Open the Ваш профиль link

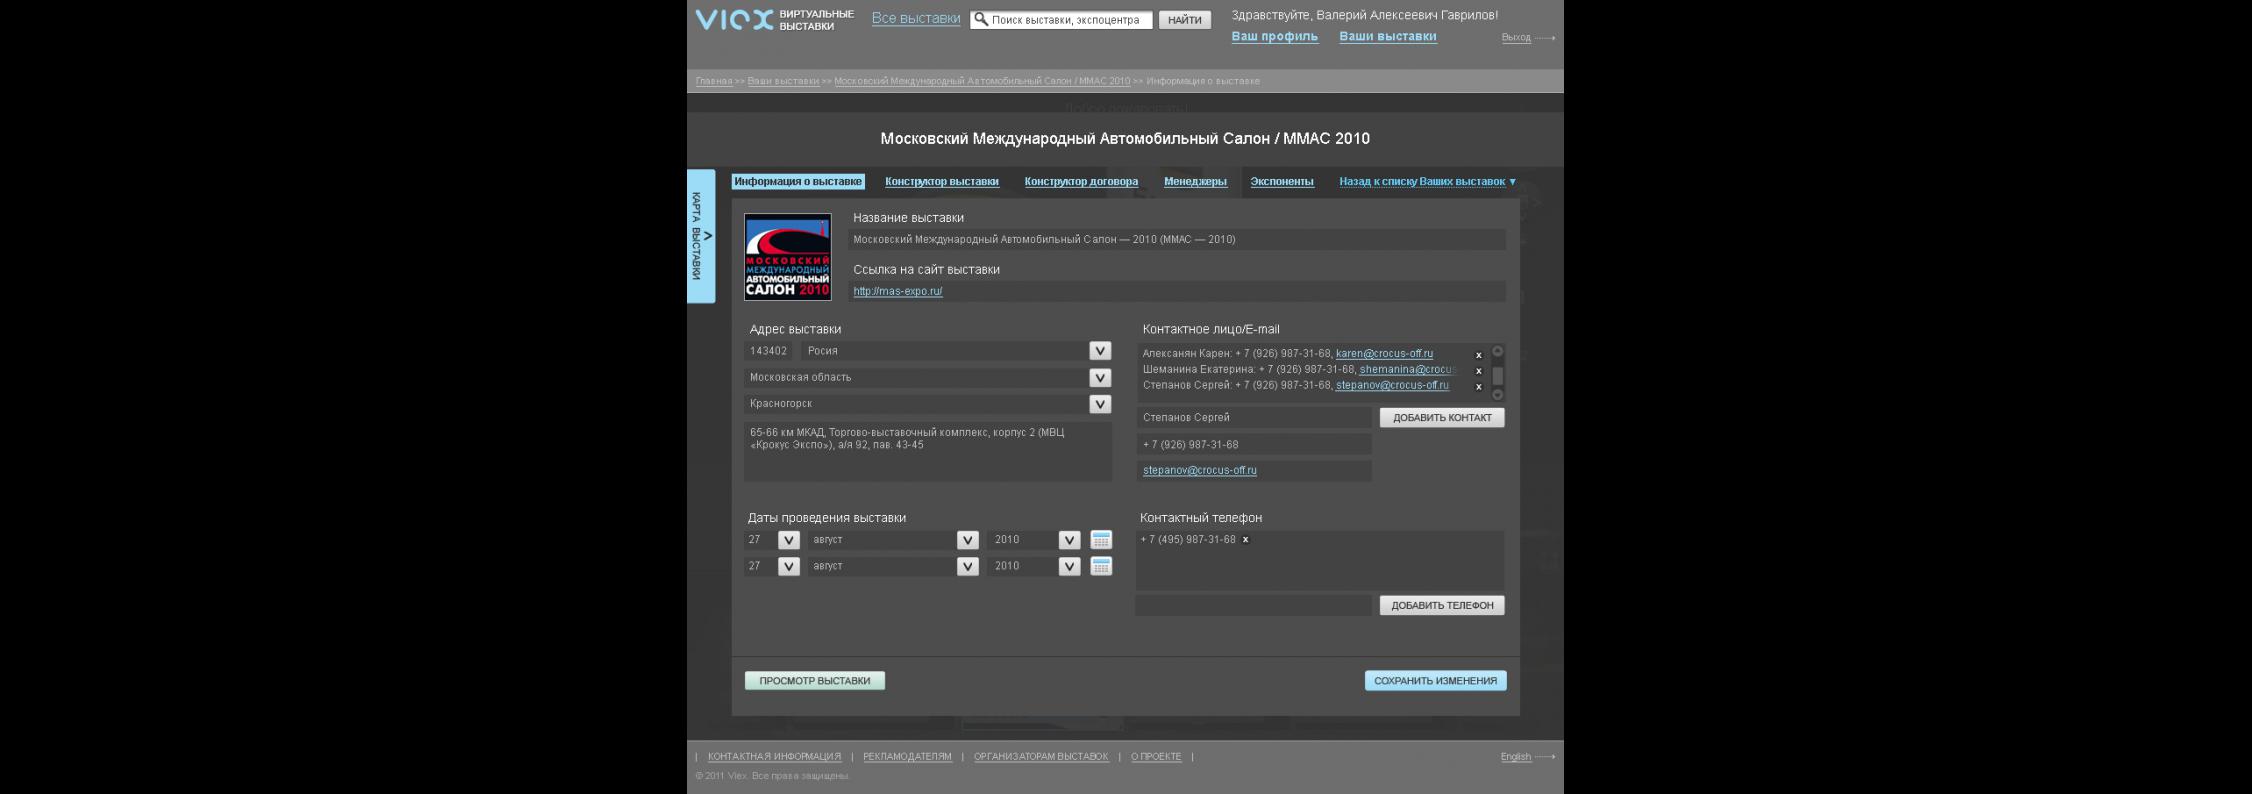tap(1274, 37)
